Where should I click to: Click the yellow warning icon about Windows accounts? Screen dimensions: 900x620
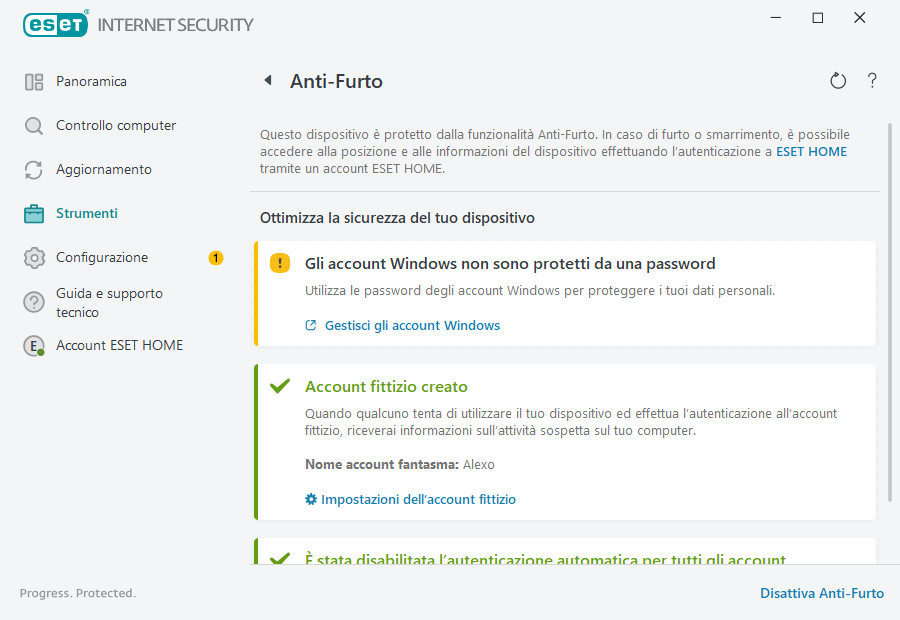tap(280, 263)
